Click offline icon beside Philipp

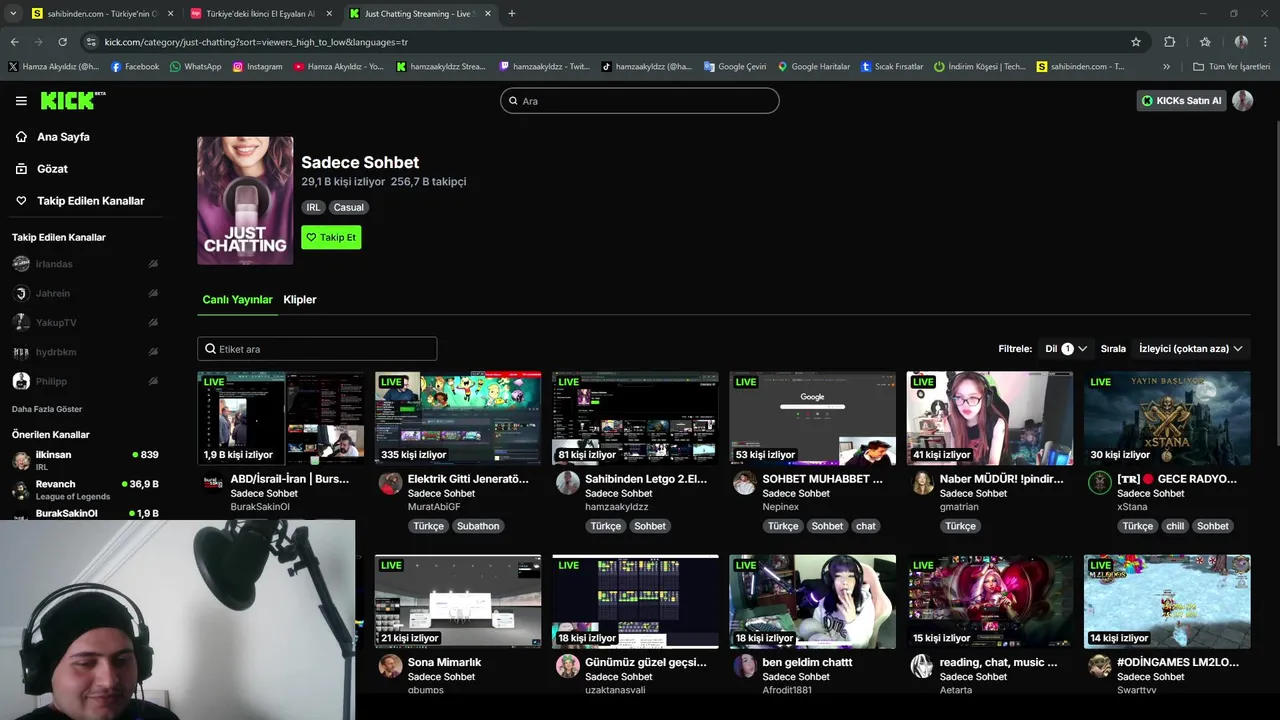tap(153, 381)
